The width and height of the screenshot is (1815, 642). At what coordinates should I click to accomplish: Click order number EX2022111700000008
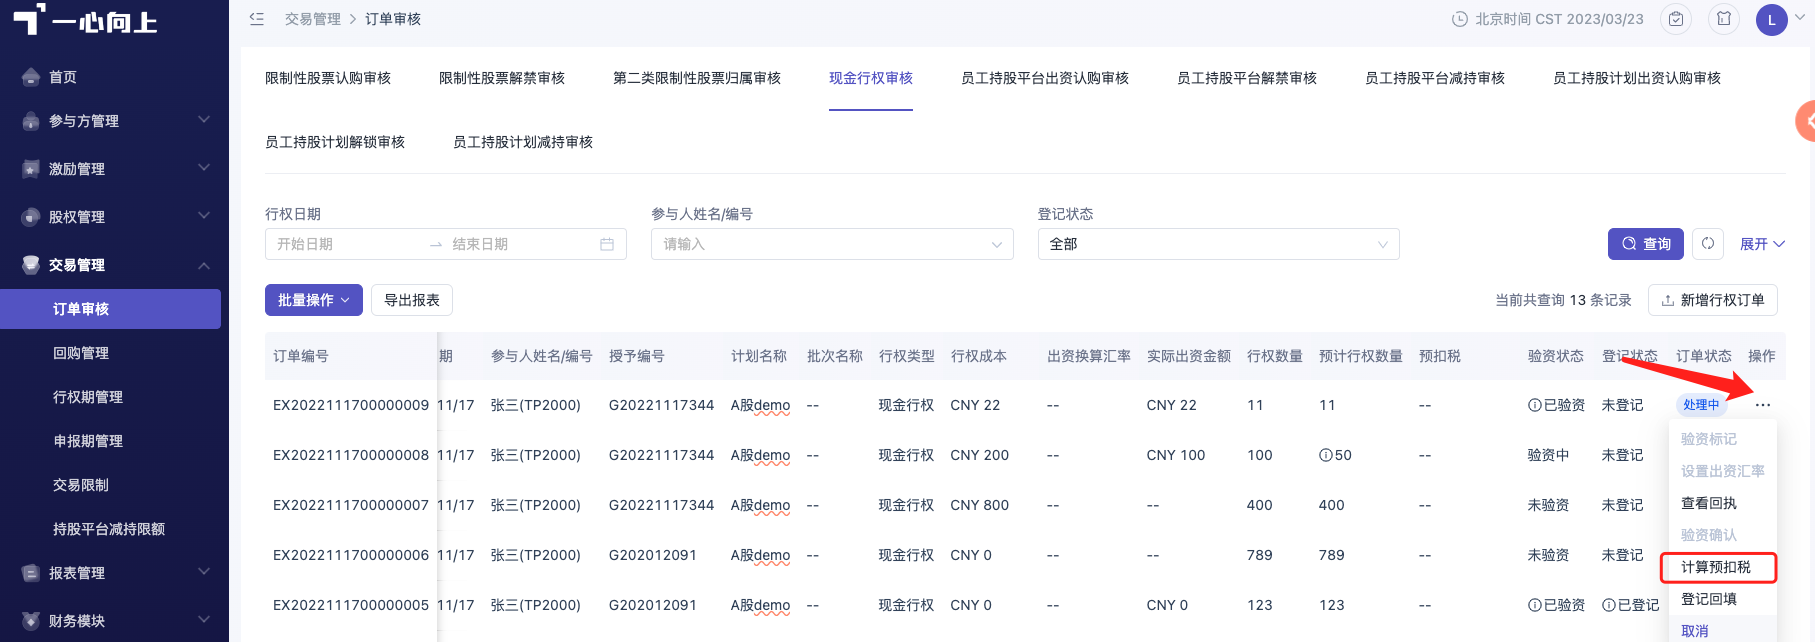(x=351, y=455)
